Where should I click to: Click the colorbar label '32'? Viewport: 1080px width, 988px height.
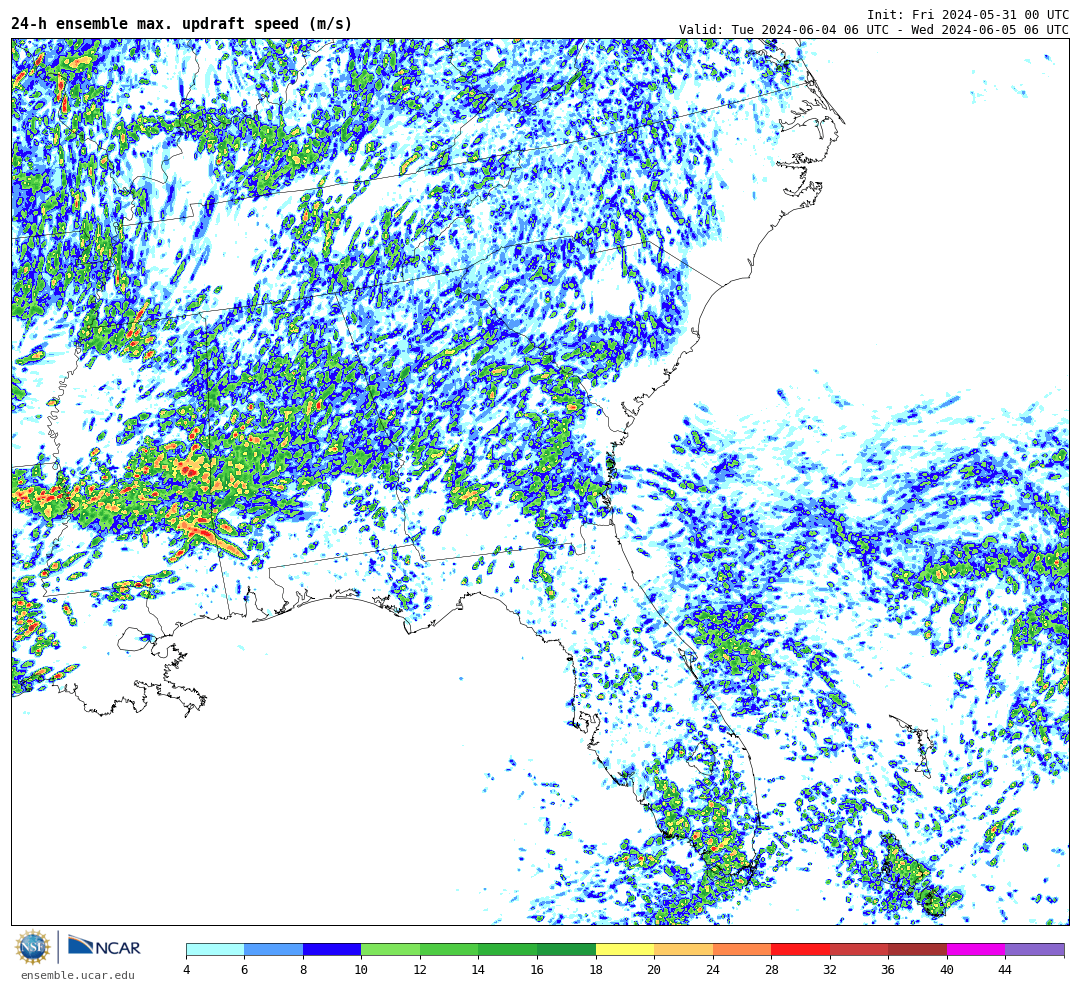pyautogui.click(x=830, y=969)
